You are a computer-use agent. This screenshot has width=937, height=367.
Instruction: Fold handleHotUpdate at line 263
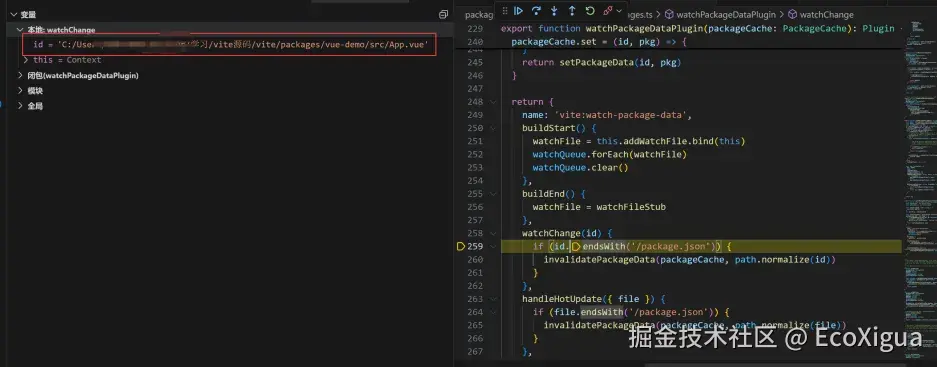pos(493,299)
